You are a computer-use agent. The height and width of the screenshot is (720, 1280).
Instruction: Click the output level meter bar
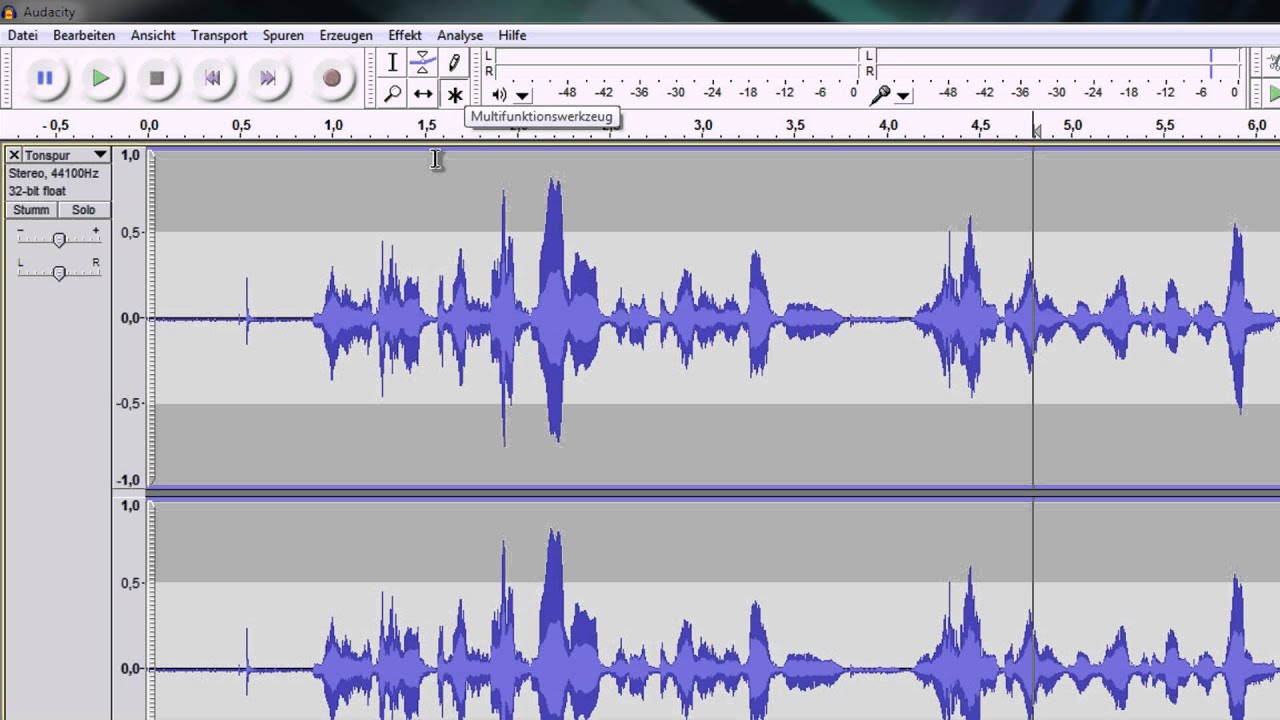point(677,63)
